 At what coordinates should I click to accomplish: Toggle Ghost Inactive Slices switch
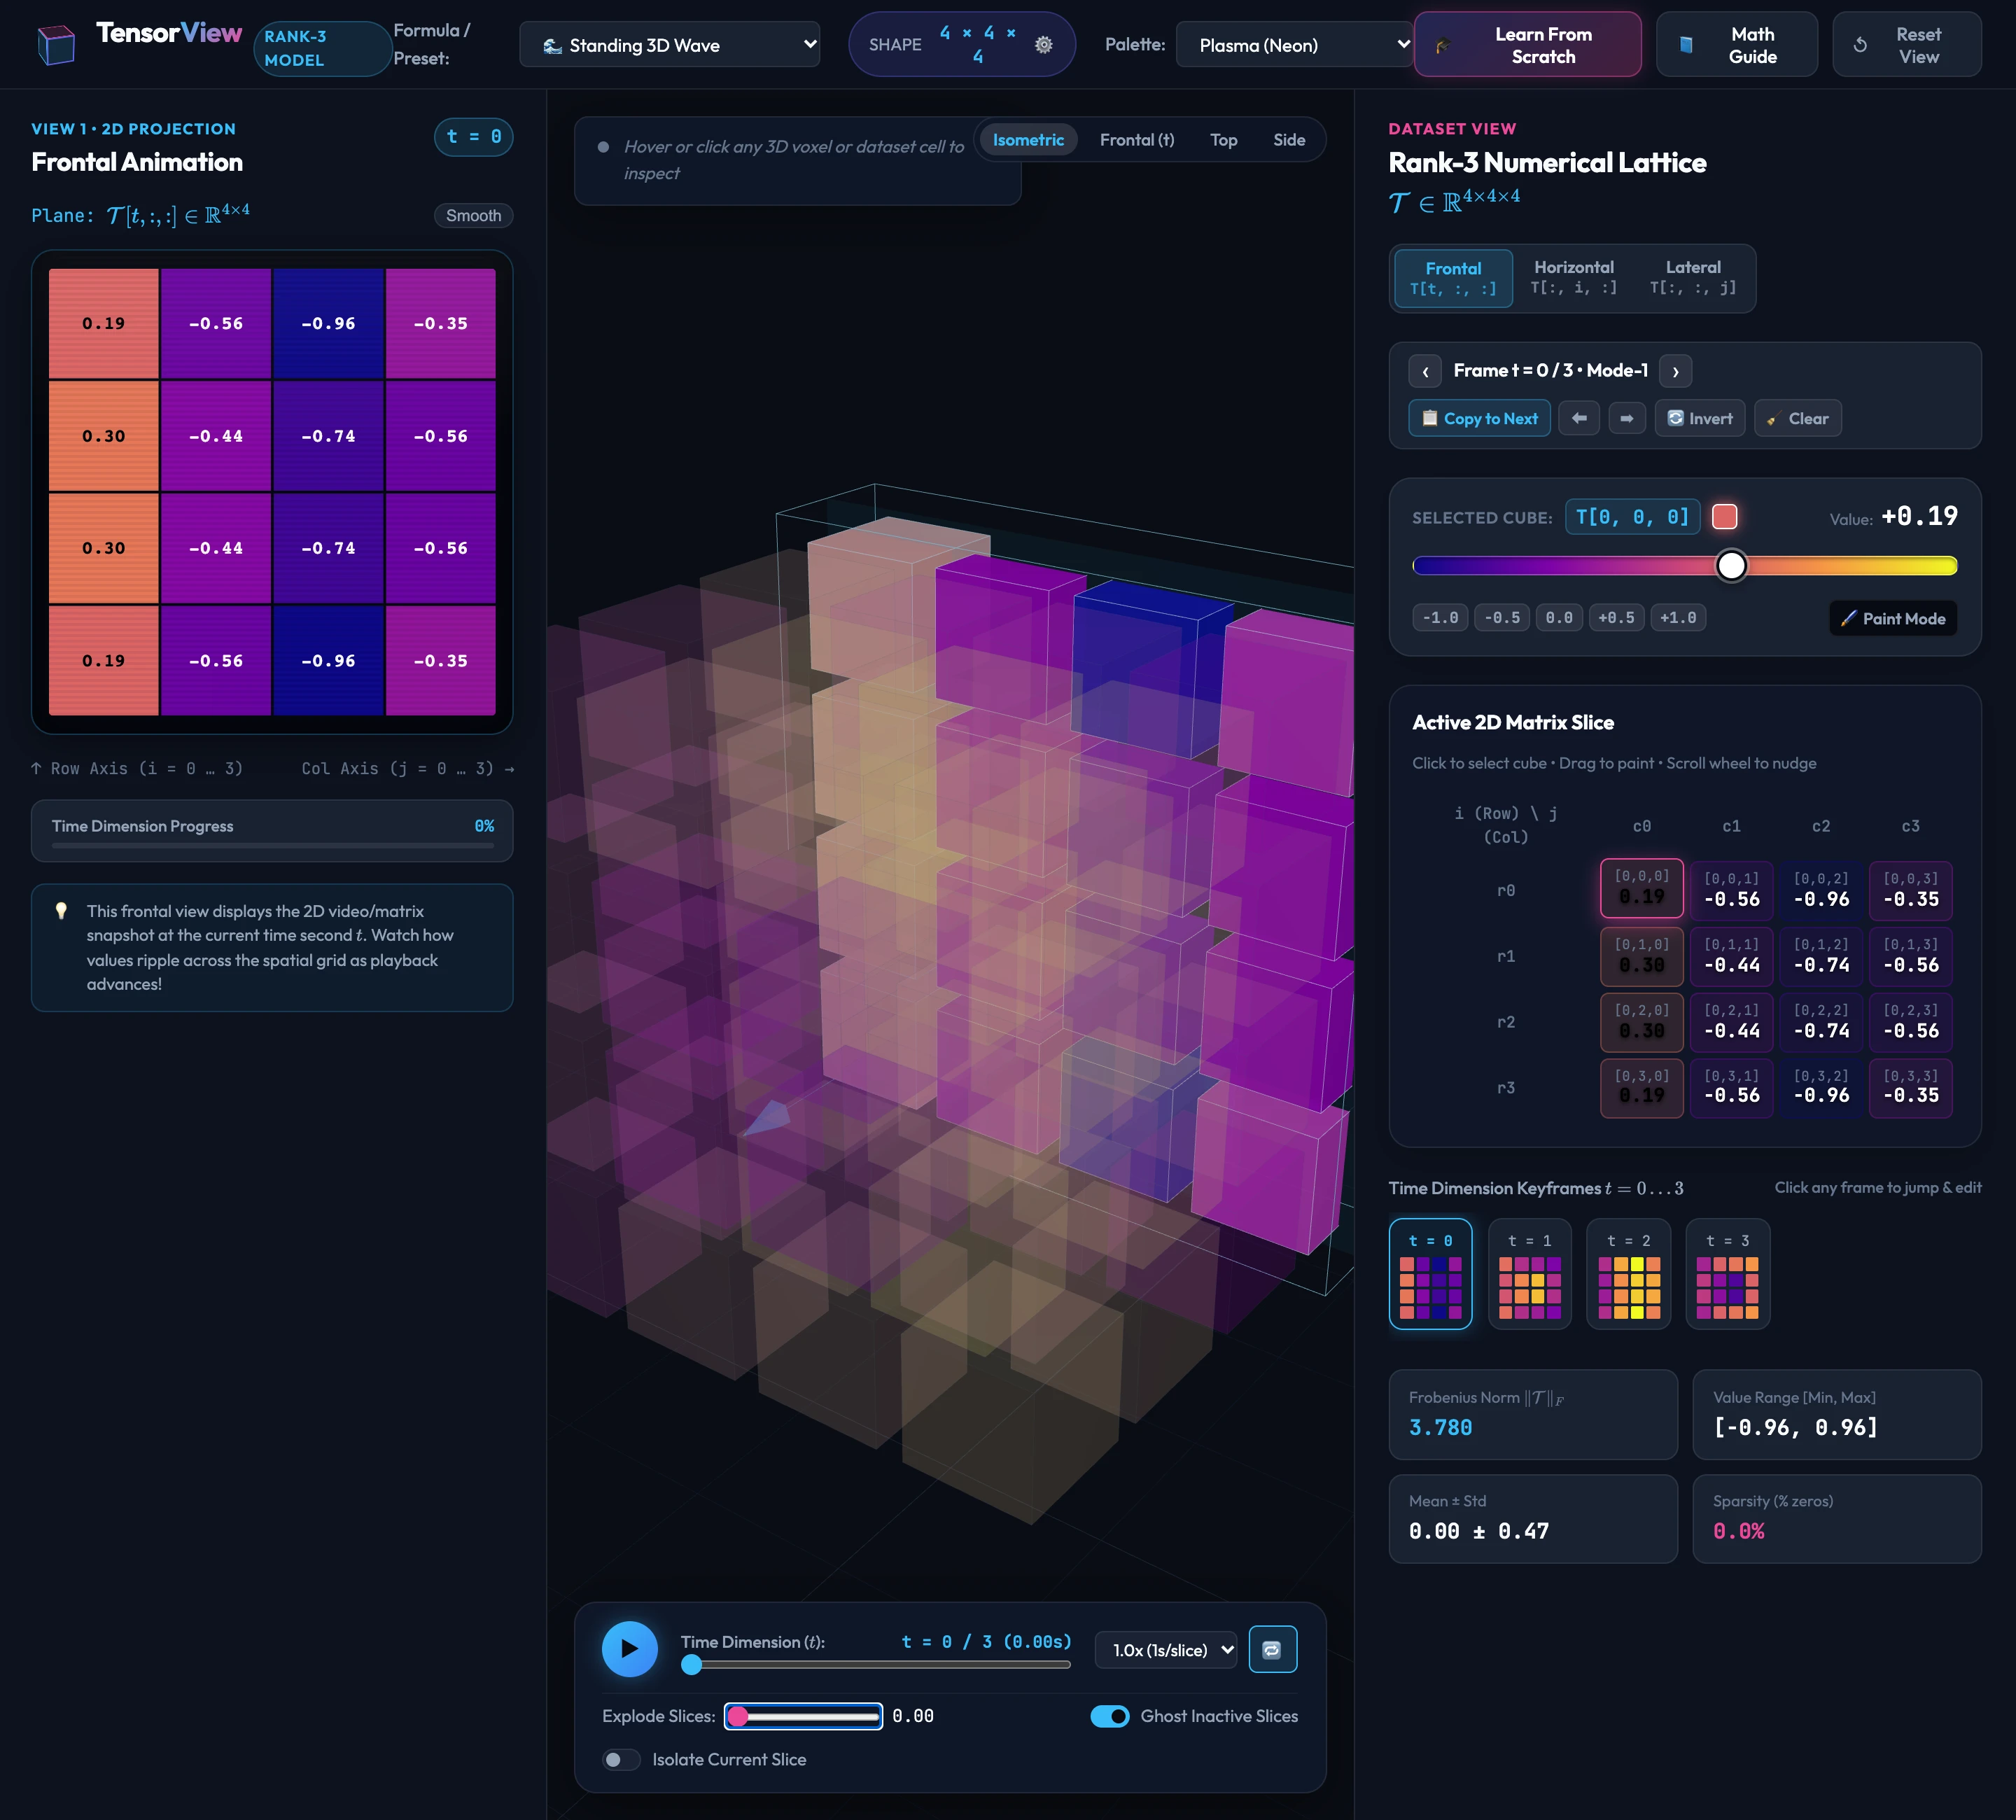pos(1110,1716)
